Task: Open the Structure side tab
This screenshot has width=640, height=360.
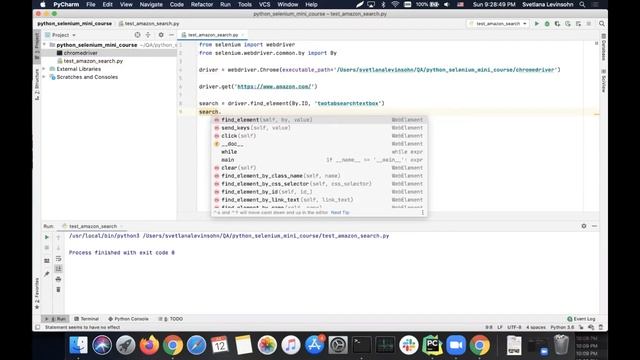Action: click(x=37, y=84)
